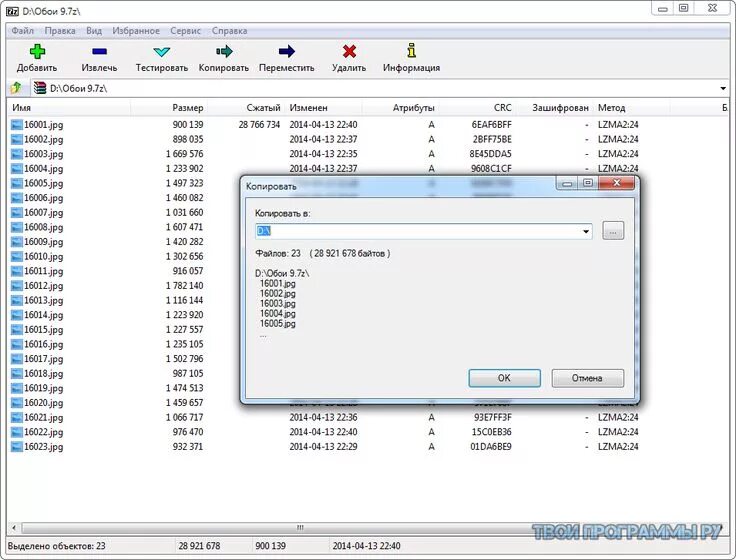
Task: Click CRC value 01DA6BE9
Action: coord(491,447)
